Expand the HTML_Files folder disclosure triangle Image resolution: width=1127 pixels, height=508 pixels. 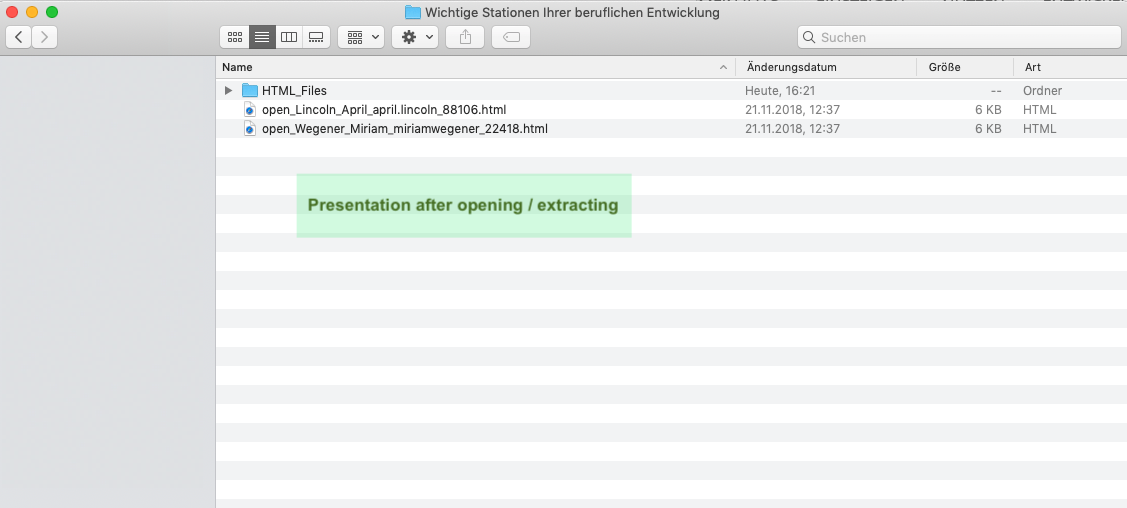(x=229, y=91)
